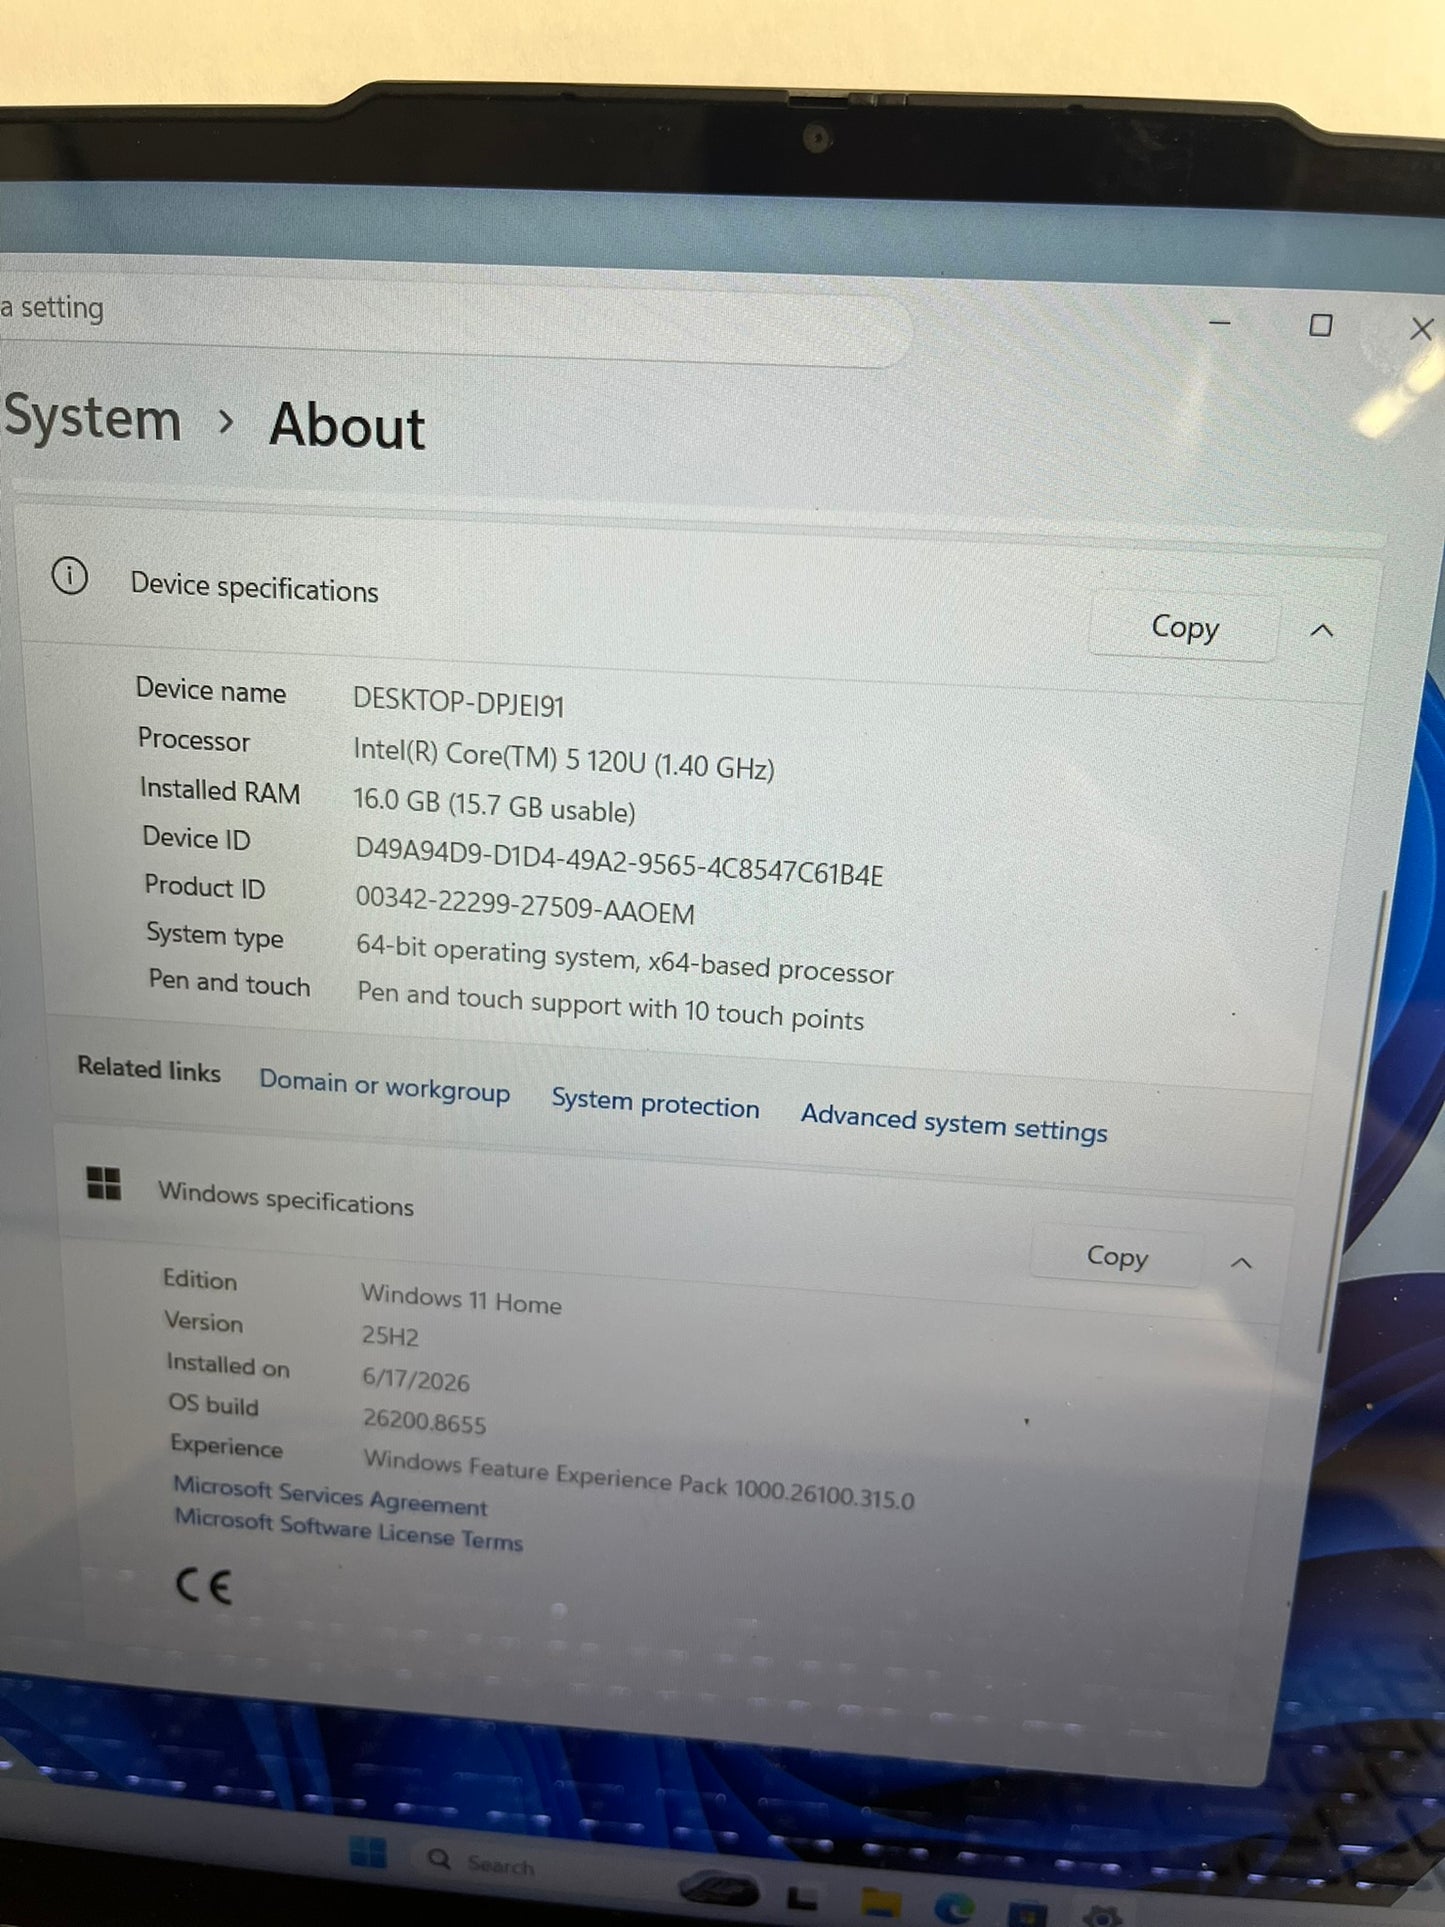The image size is (1445, 1927).
Task: Select installed RAM value 16.0 GB
Action: (494, 805)
